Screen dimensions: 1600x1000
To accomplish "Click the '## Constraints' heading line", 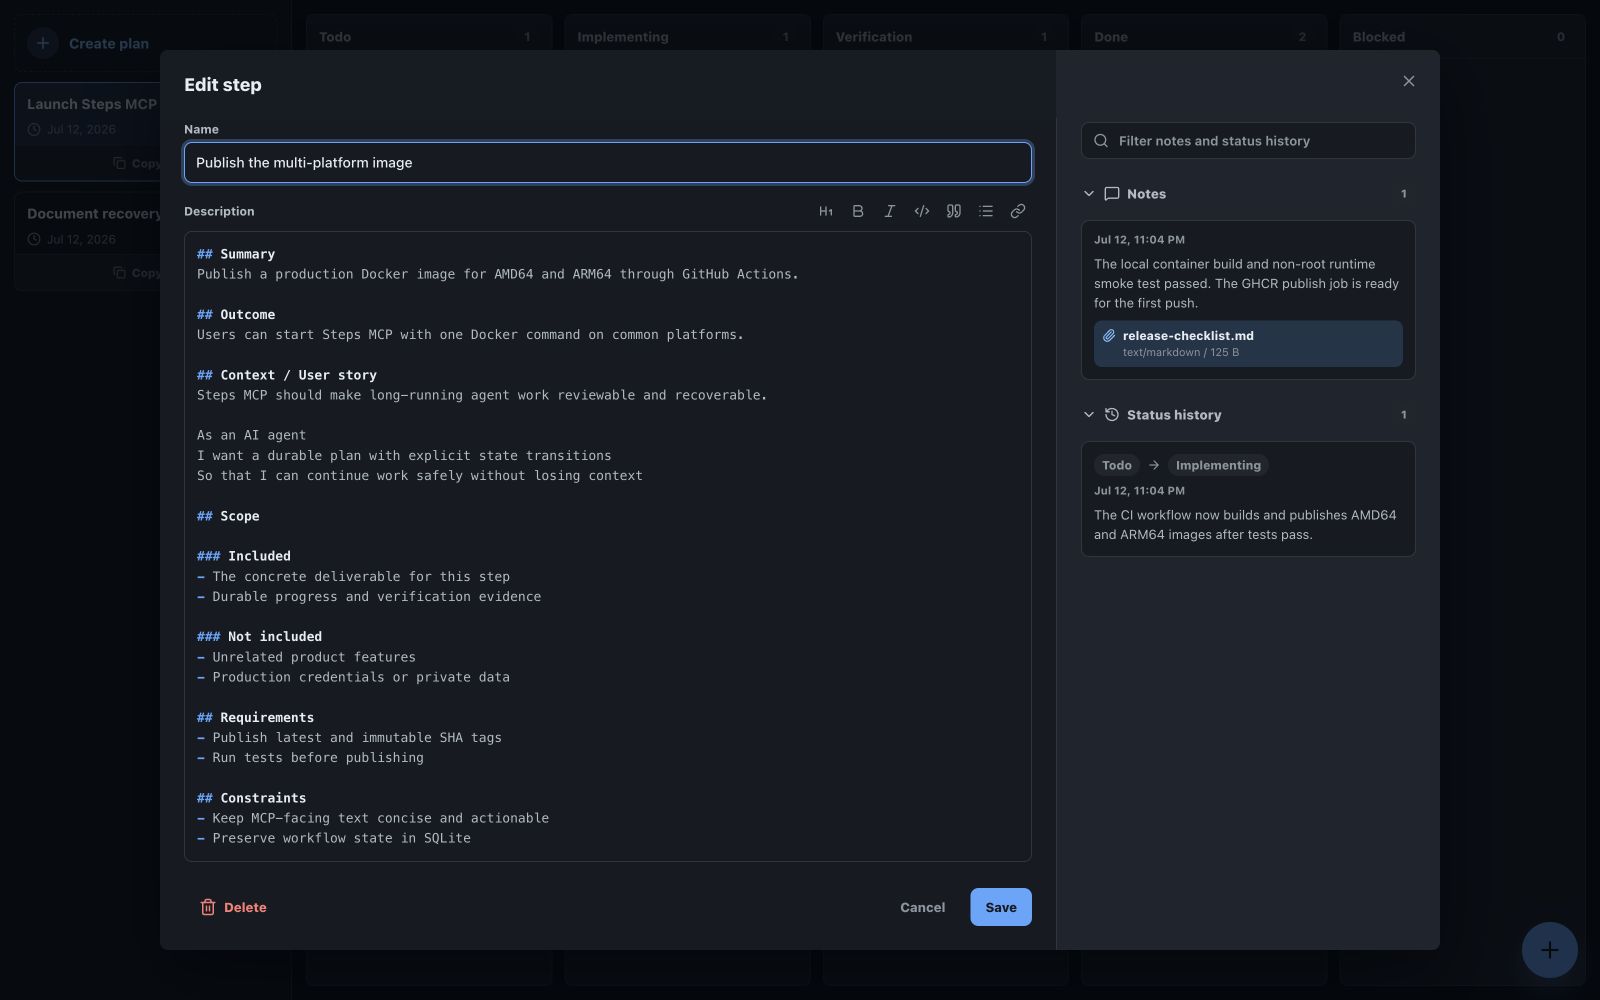I will tap(251, 798).
